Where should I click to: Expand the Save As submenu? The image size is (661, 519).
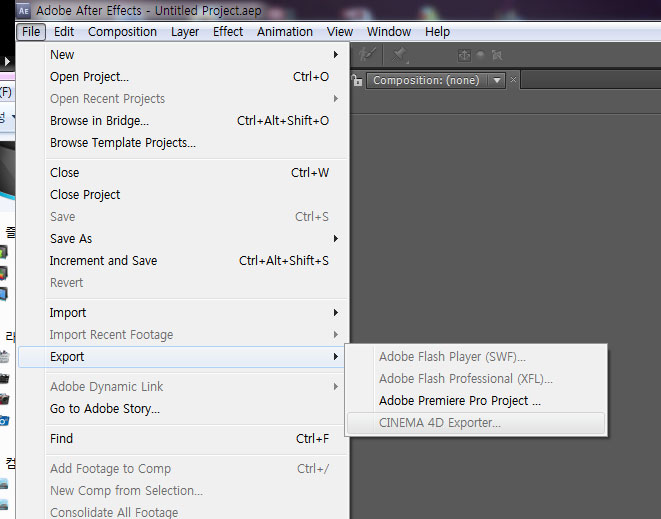pos(183,239)
